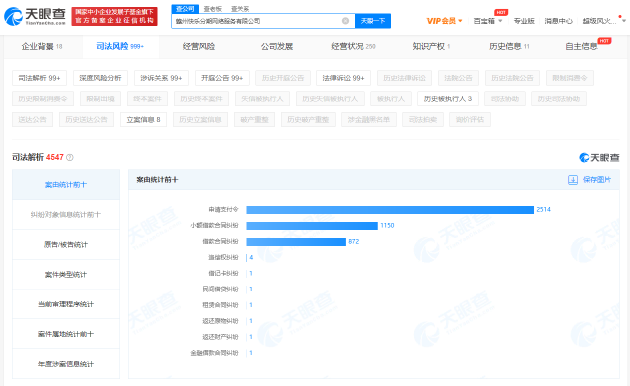Select 纠纷对象信息统计前十 in the side menu
The width and height of the screenshot is (630, 386).
(x=66, y=215)
